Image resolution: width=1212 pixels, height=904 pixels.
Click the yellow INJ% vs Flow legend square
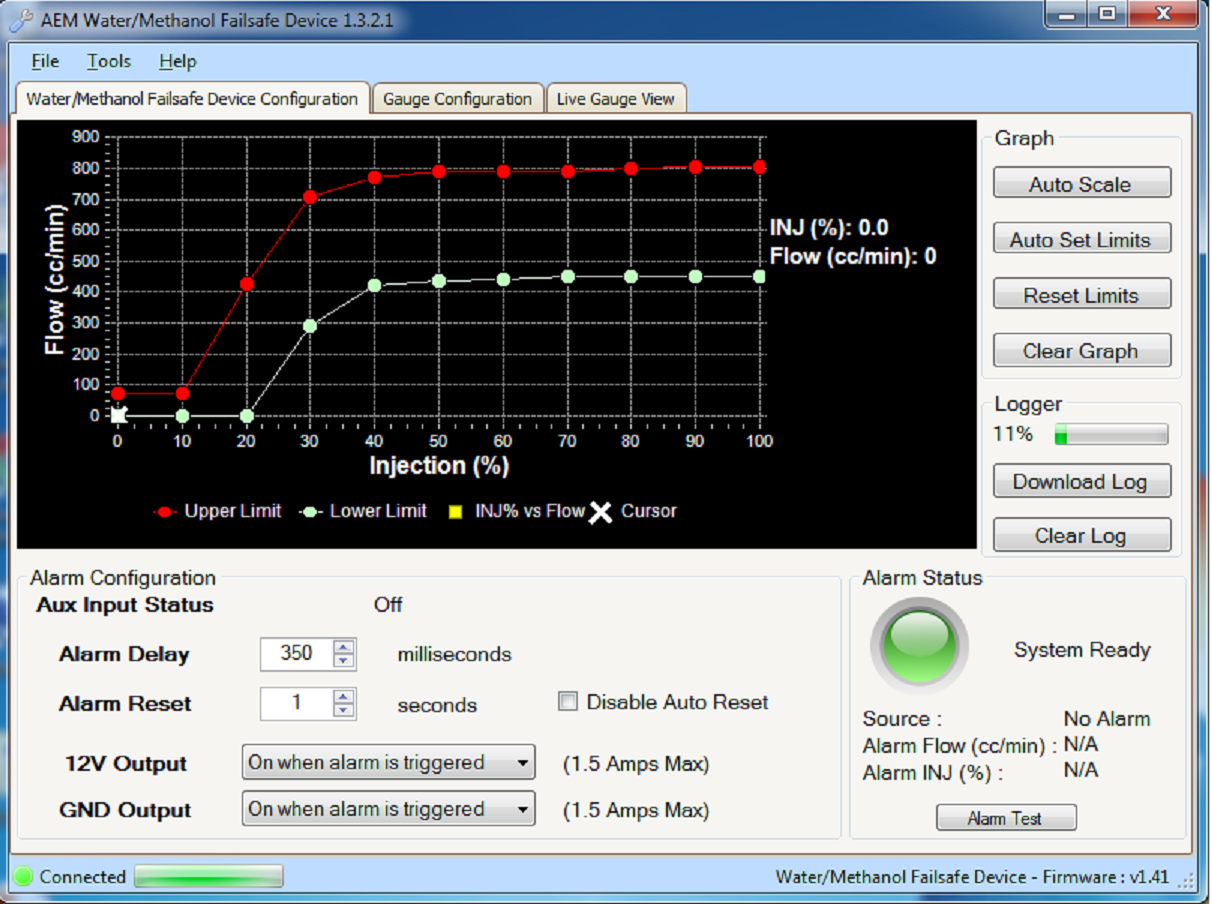(x=454, y=512)
